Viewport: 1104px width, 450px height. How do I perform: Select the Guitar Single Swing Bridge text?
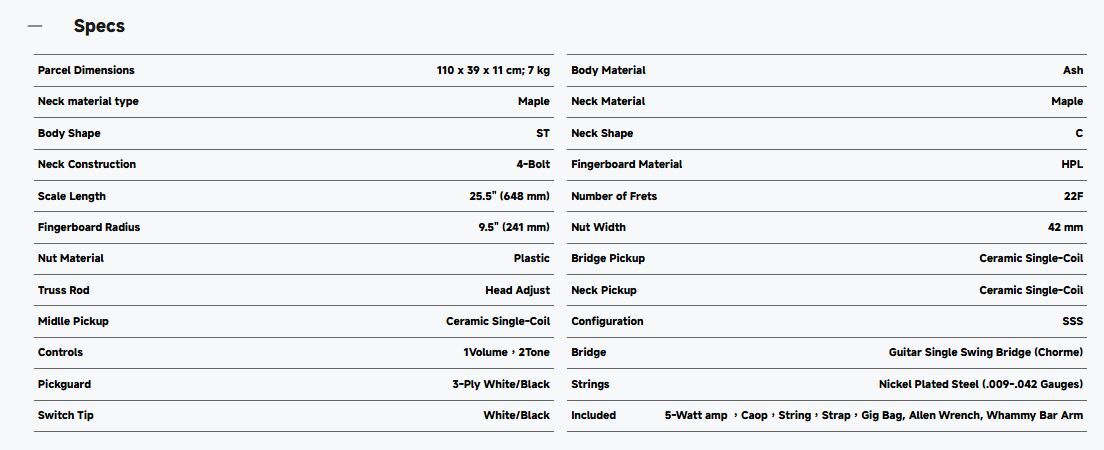click(985, 352)
